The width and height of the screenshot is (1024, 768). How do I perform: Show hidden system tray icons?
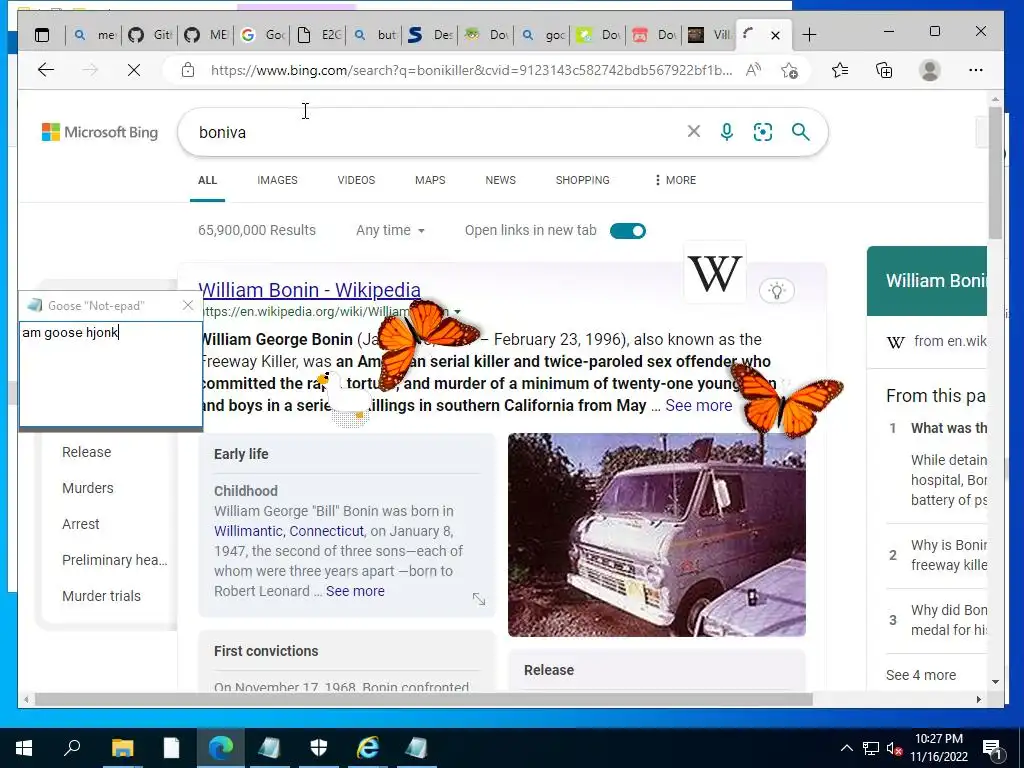(846, 748)
